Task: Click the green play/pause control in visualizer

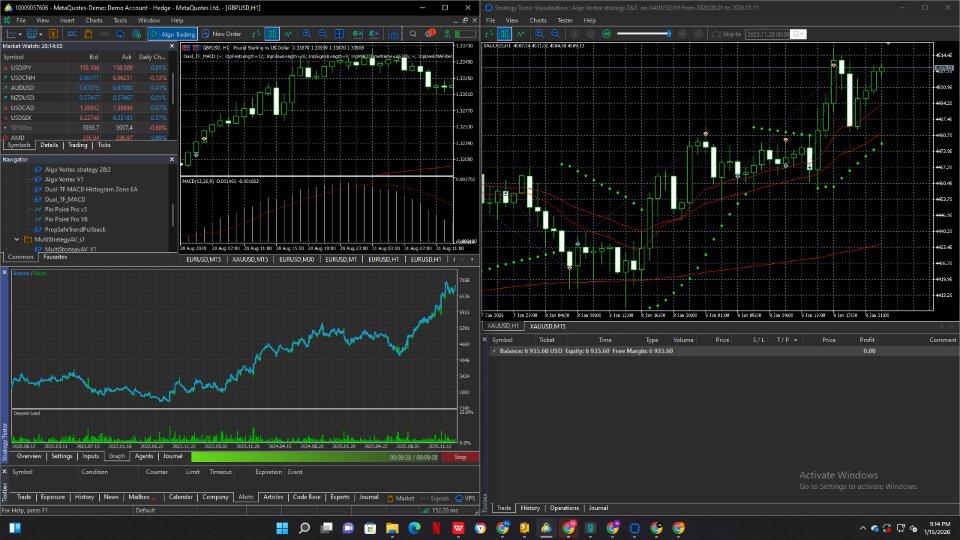Action: coord(607,34)
